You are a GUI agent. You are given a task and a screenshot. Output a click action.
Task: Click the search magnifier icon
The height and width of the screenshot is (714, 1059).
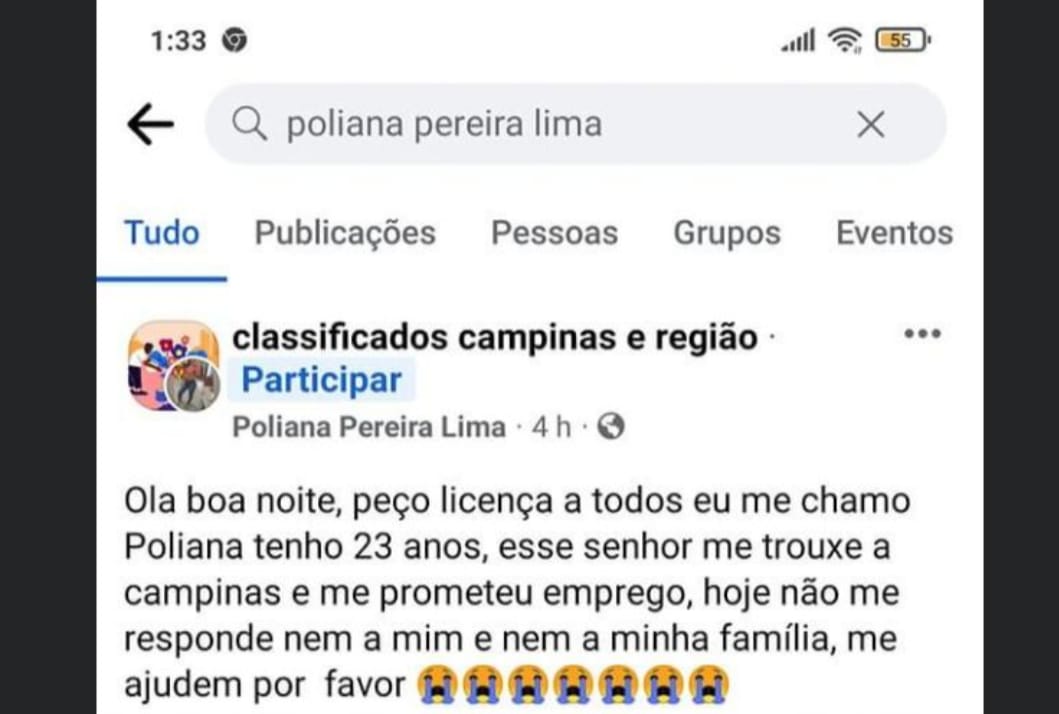[x=249, y=125]
